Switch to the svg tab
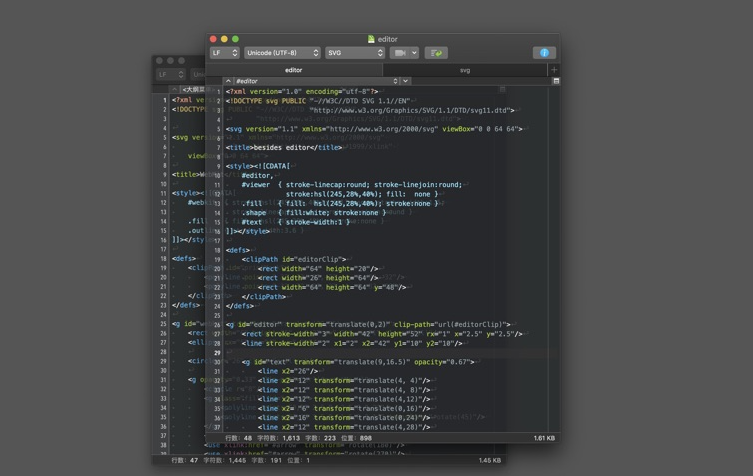Image resolution: width=753 pixels, height=476 pixels. pos(464,70)
